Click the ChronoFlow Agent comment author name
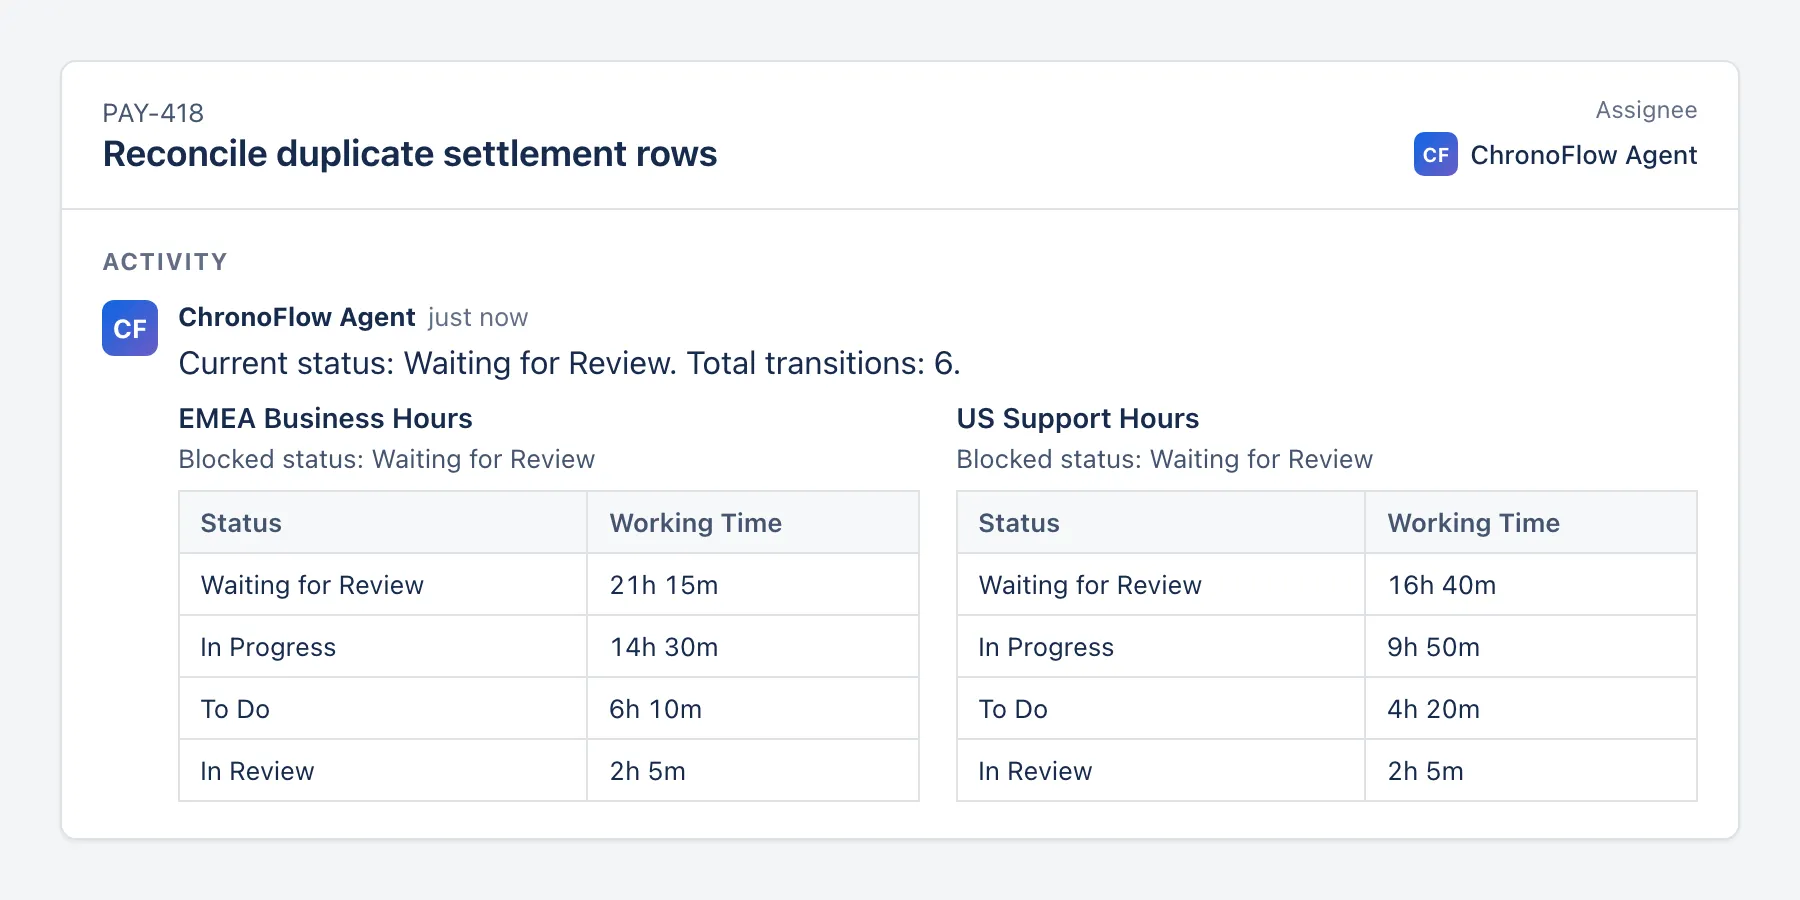Viewport: 1800px width, 900px height. click(x=297, y=317)
